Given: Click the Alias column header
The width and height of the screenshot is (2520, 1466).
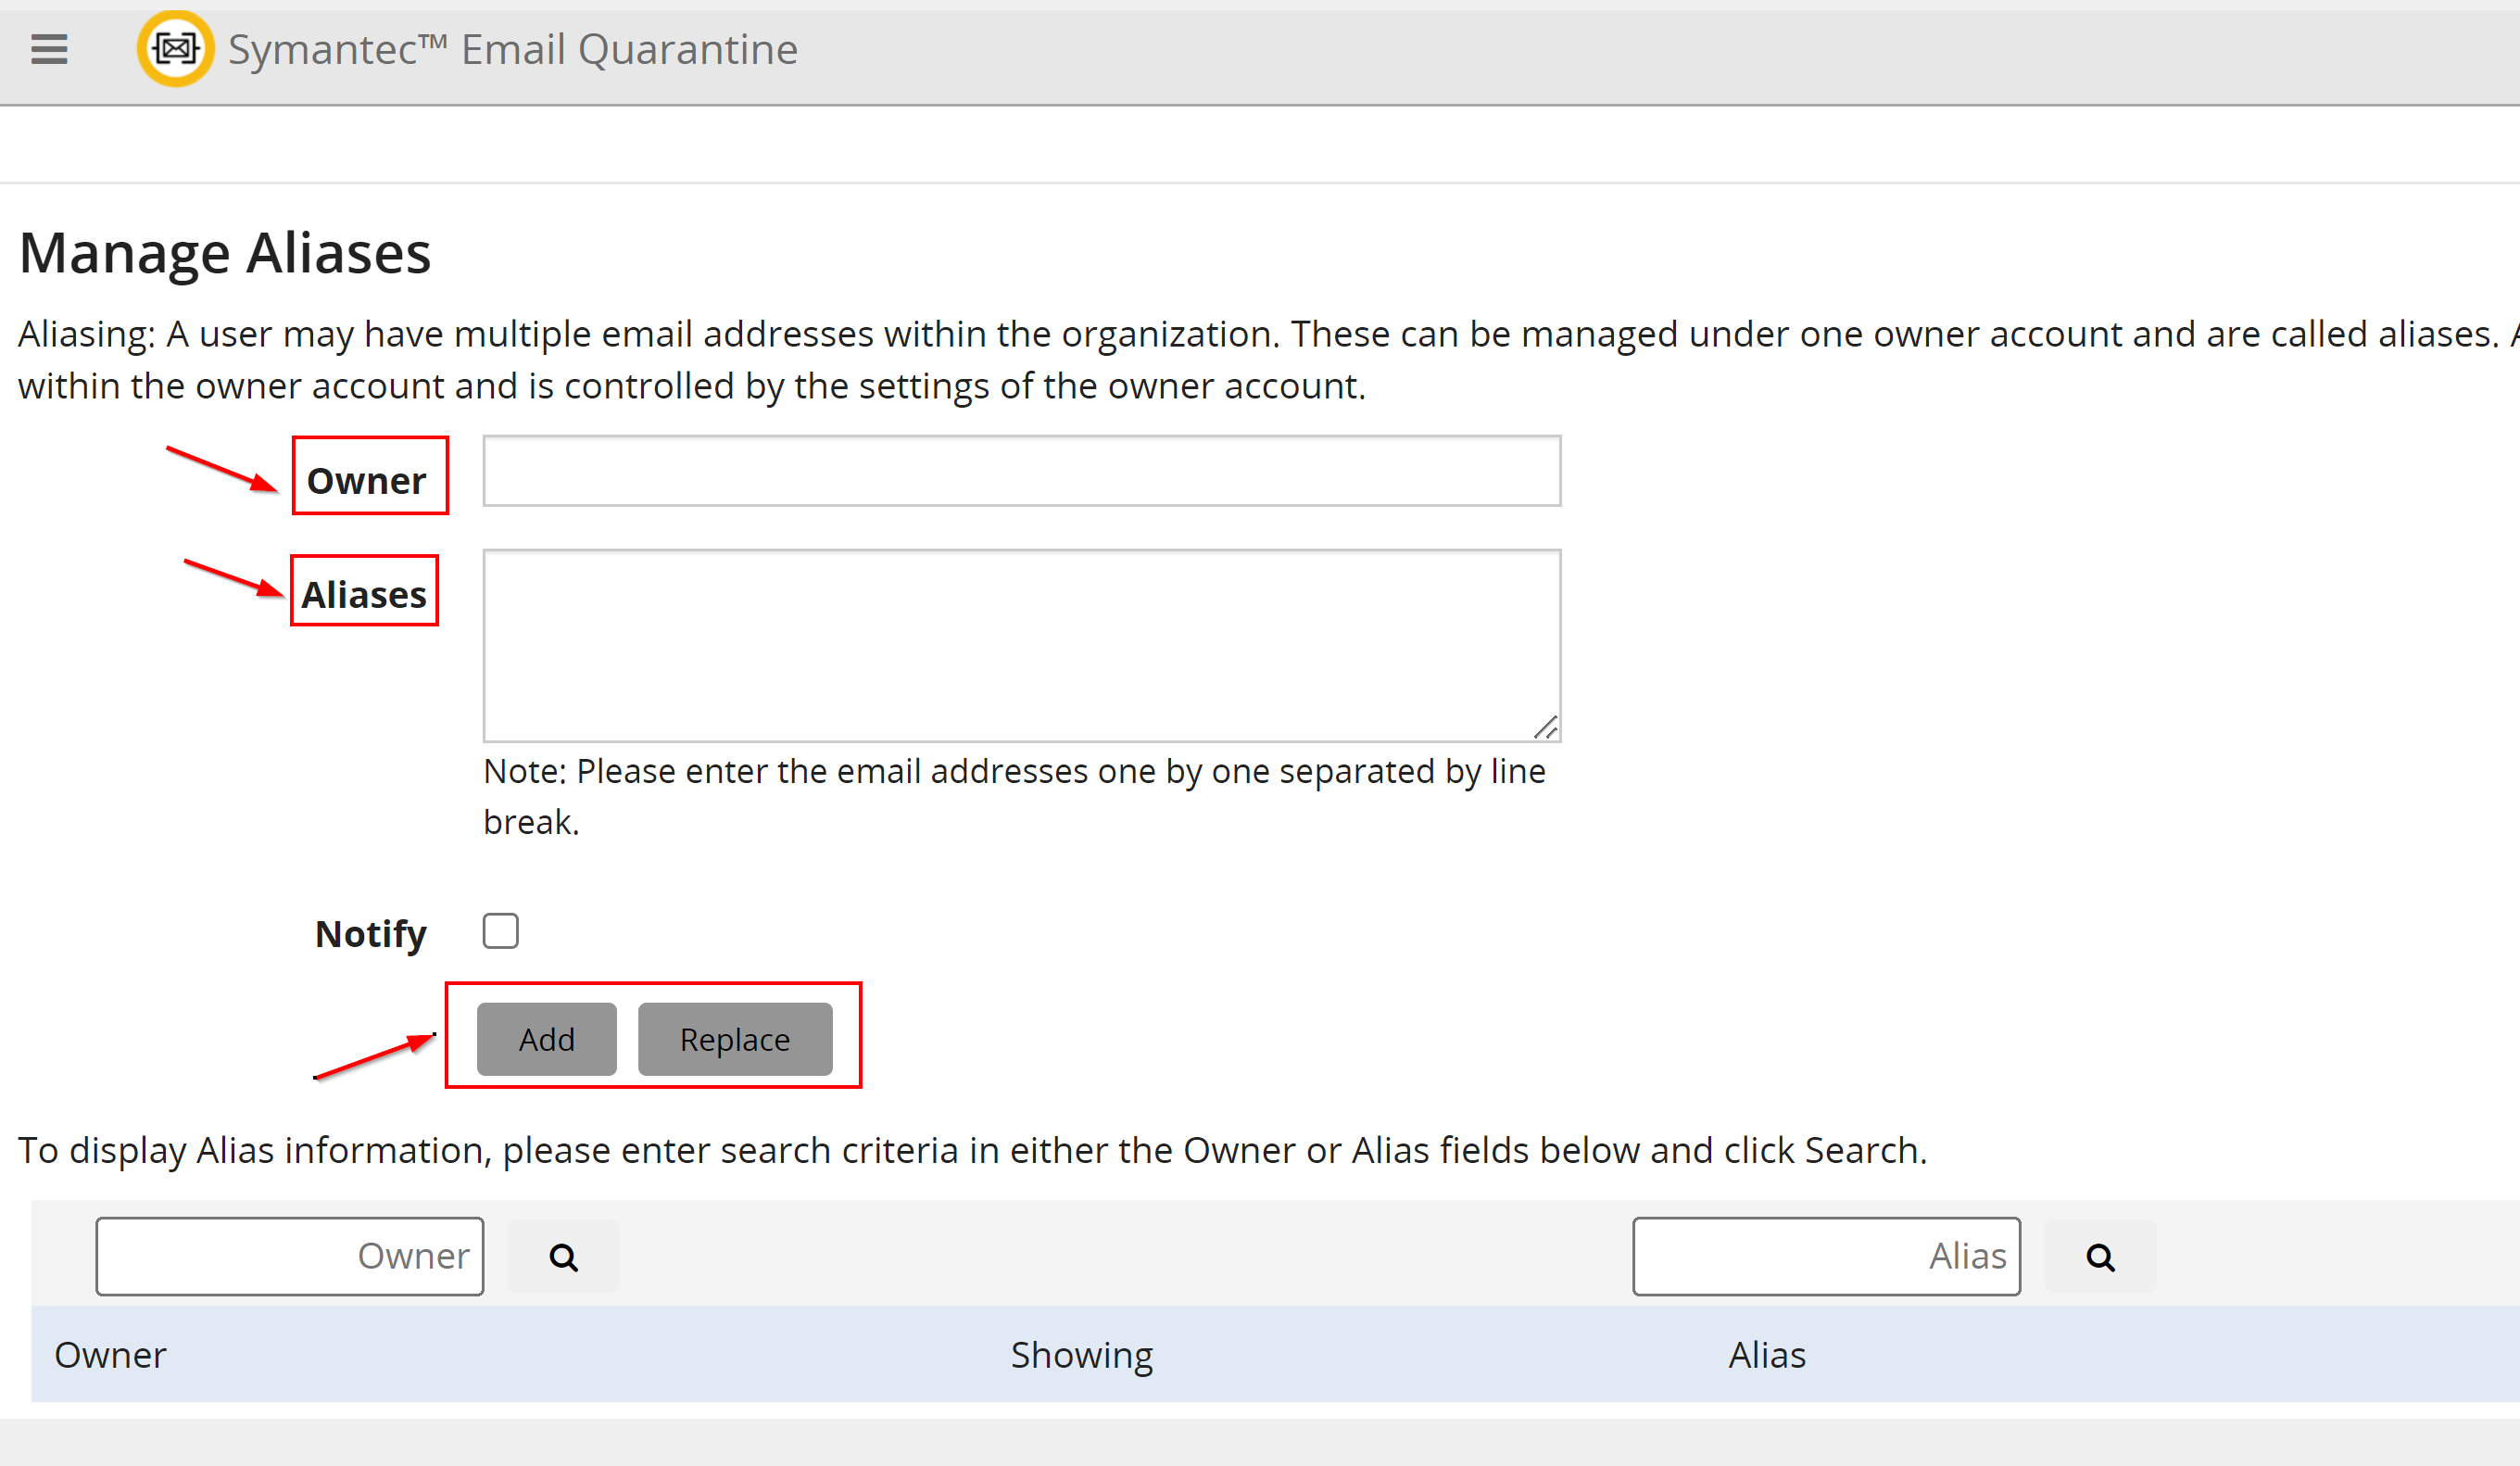Looking at the screenshot, I should click(1767, 1355).
